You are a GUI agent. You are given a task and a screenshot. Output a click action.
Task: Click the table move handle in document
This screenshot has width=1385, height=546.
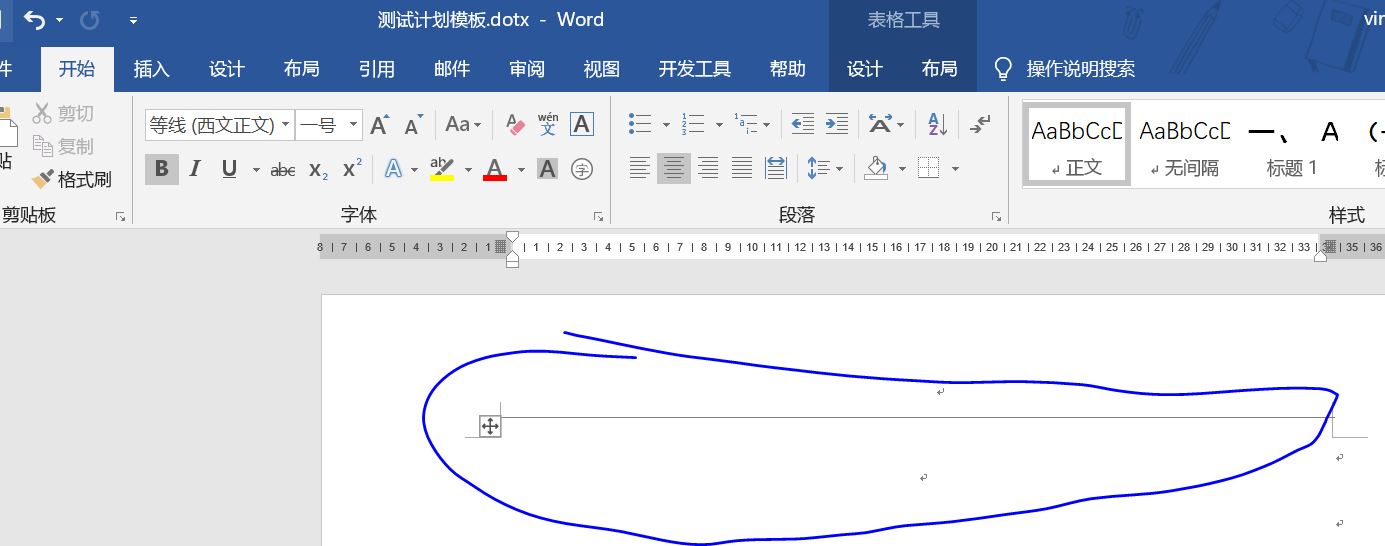pos(490,427)
